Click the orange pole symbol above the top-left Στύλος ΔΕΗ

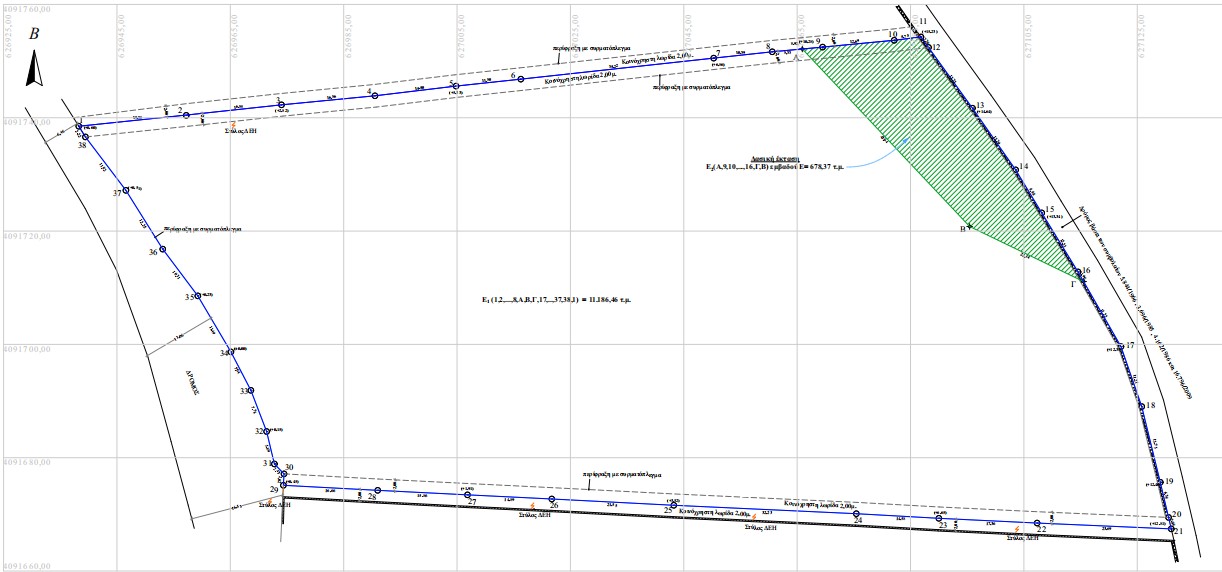coord(233,124)
